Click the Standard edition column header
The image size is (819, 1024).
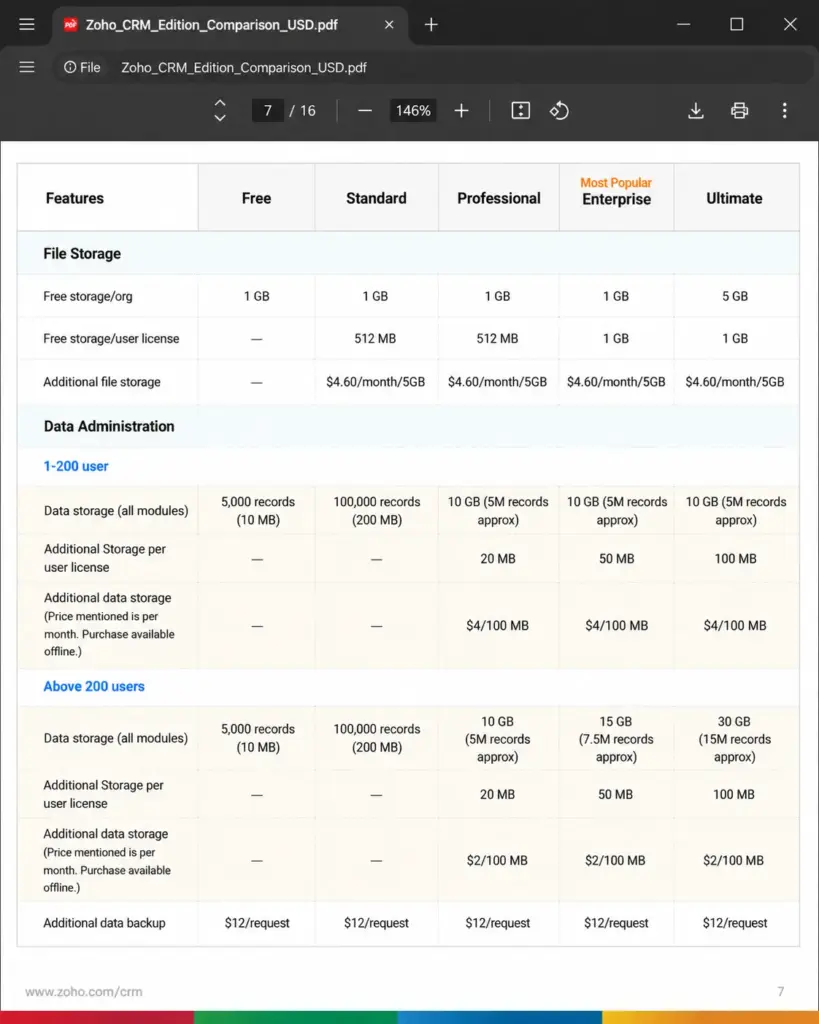point(376,199)
